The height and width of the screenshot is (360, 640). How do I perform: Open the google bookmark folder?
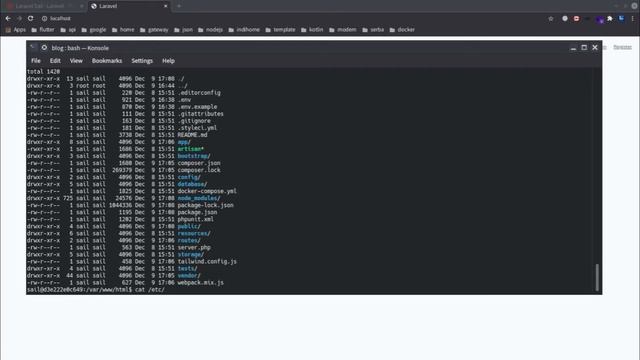[94, 30]
